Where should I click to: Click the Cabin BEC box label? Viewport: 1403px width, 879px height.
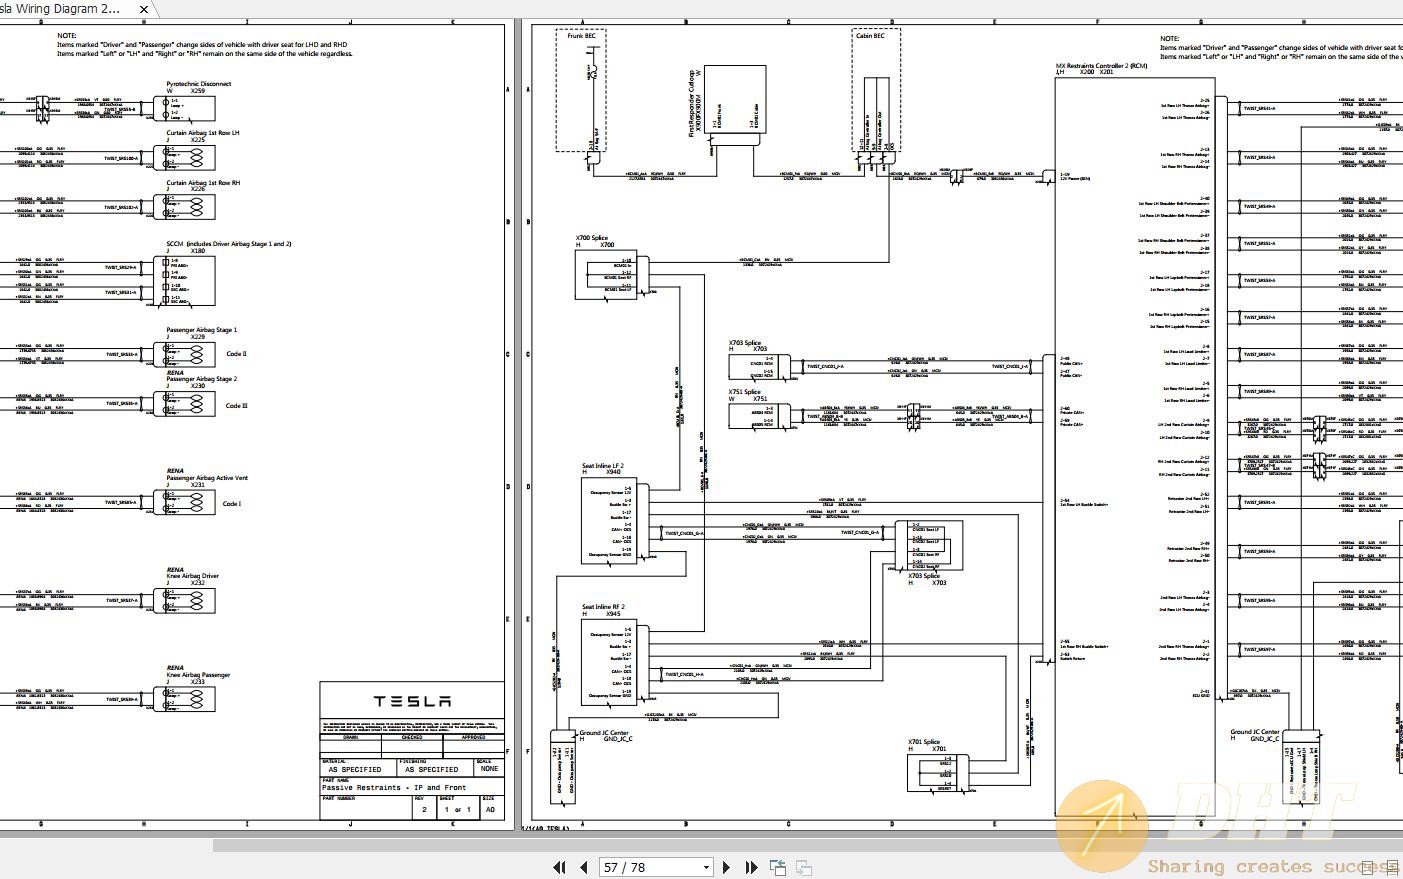(x=870, y=36)
